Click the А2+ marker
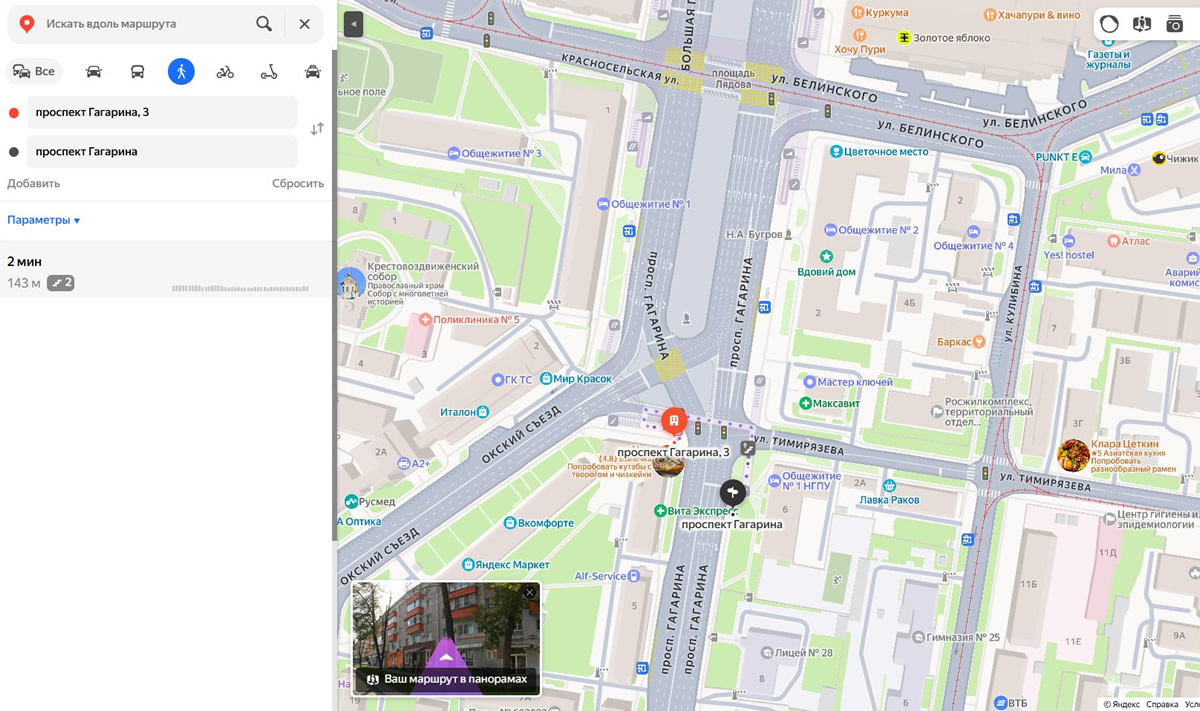The width and height of the screenshot is (1200, 711). 402,464
